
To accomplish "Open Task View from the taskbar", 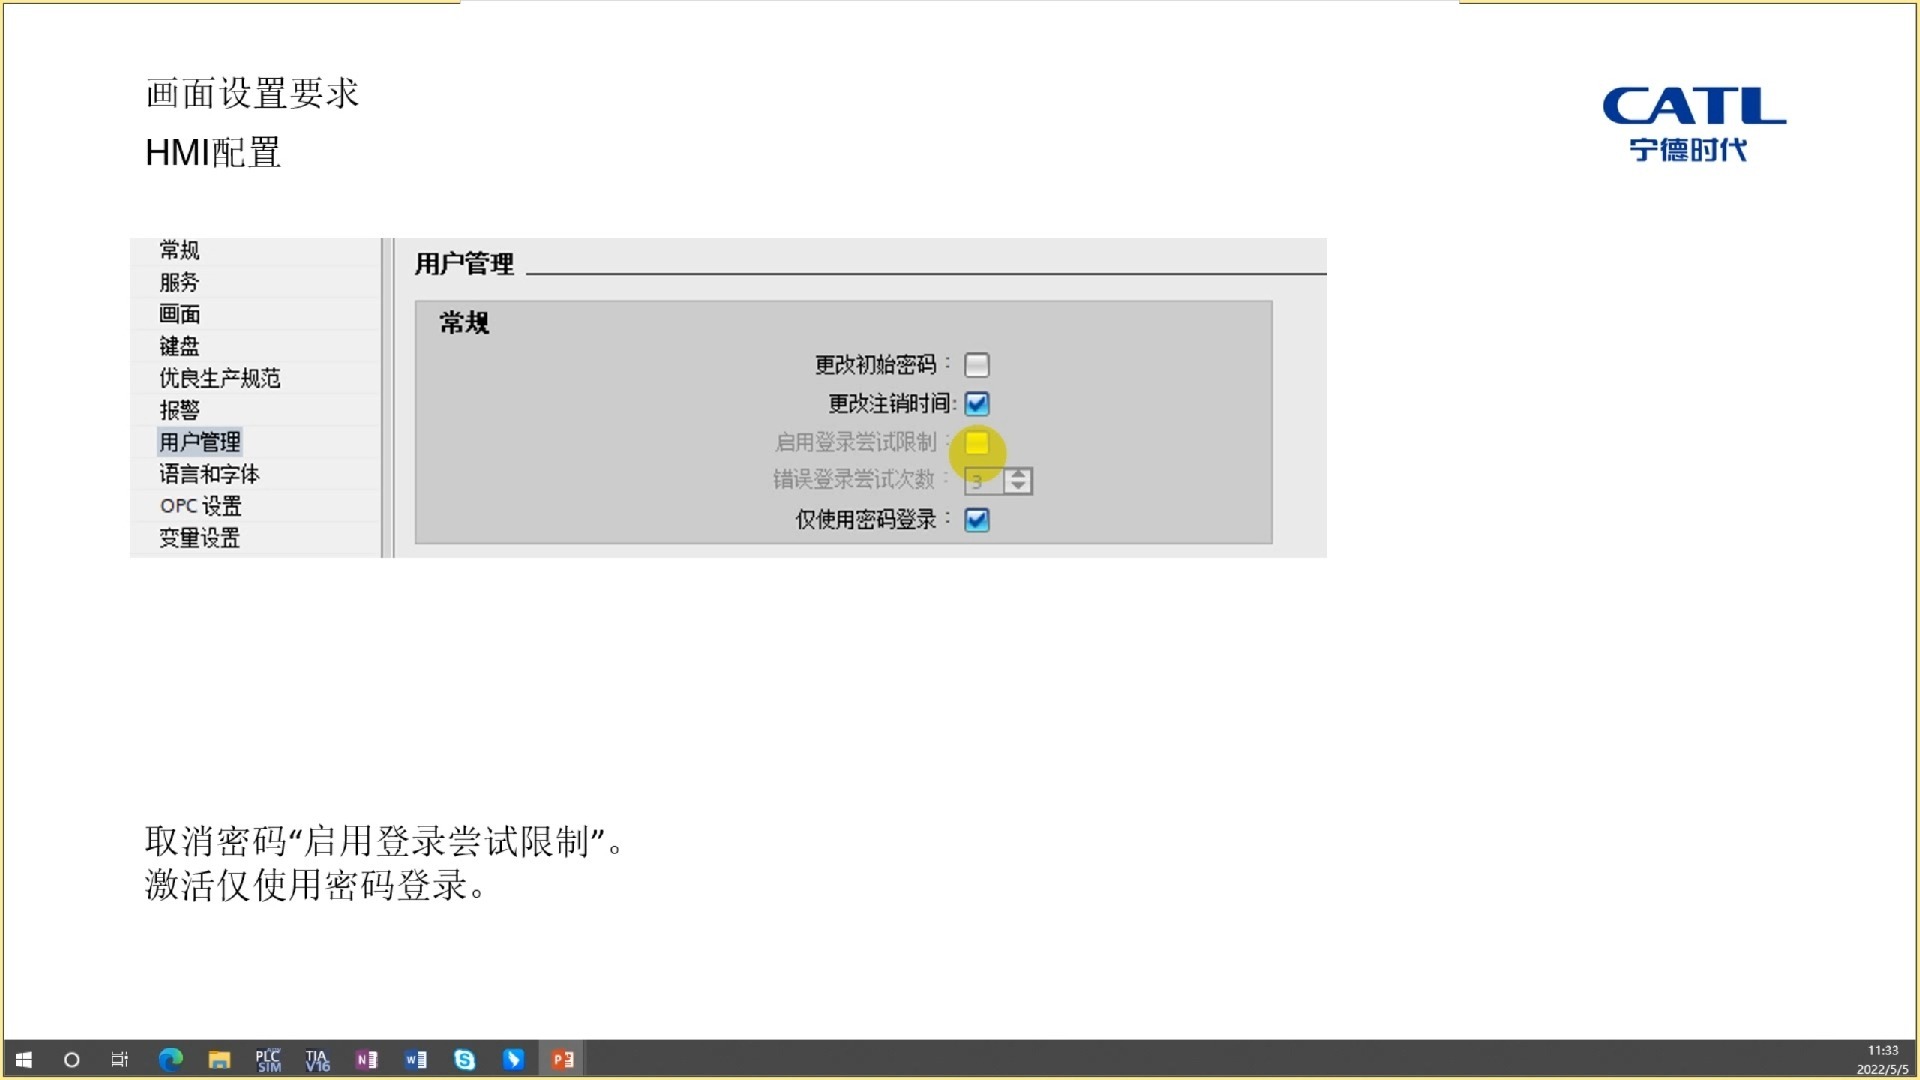I will 119,1059.
